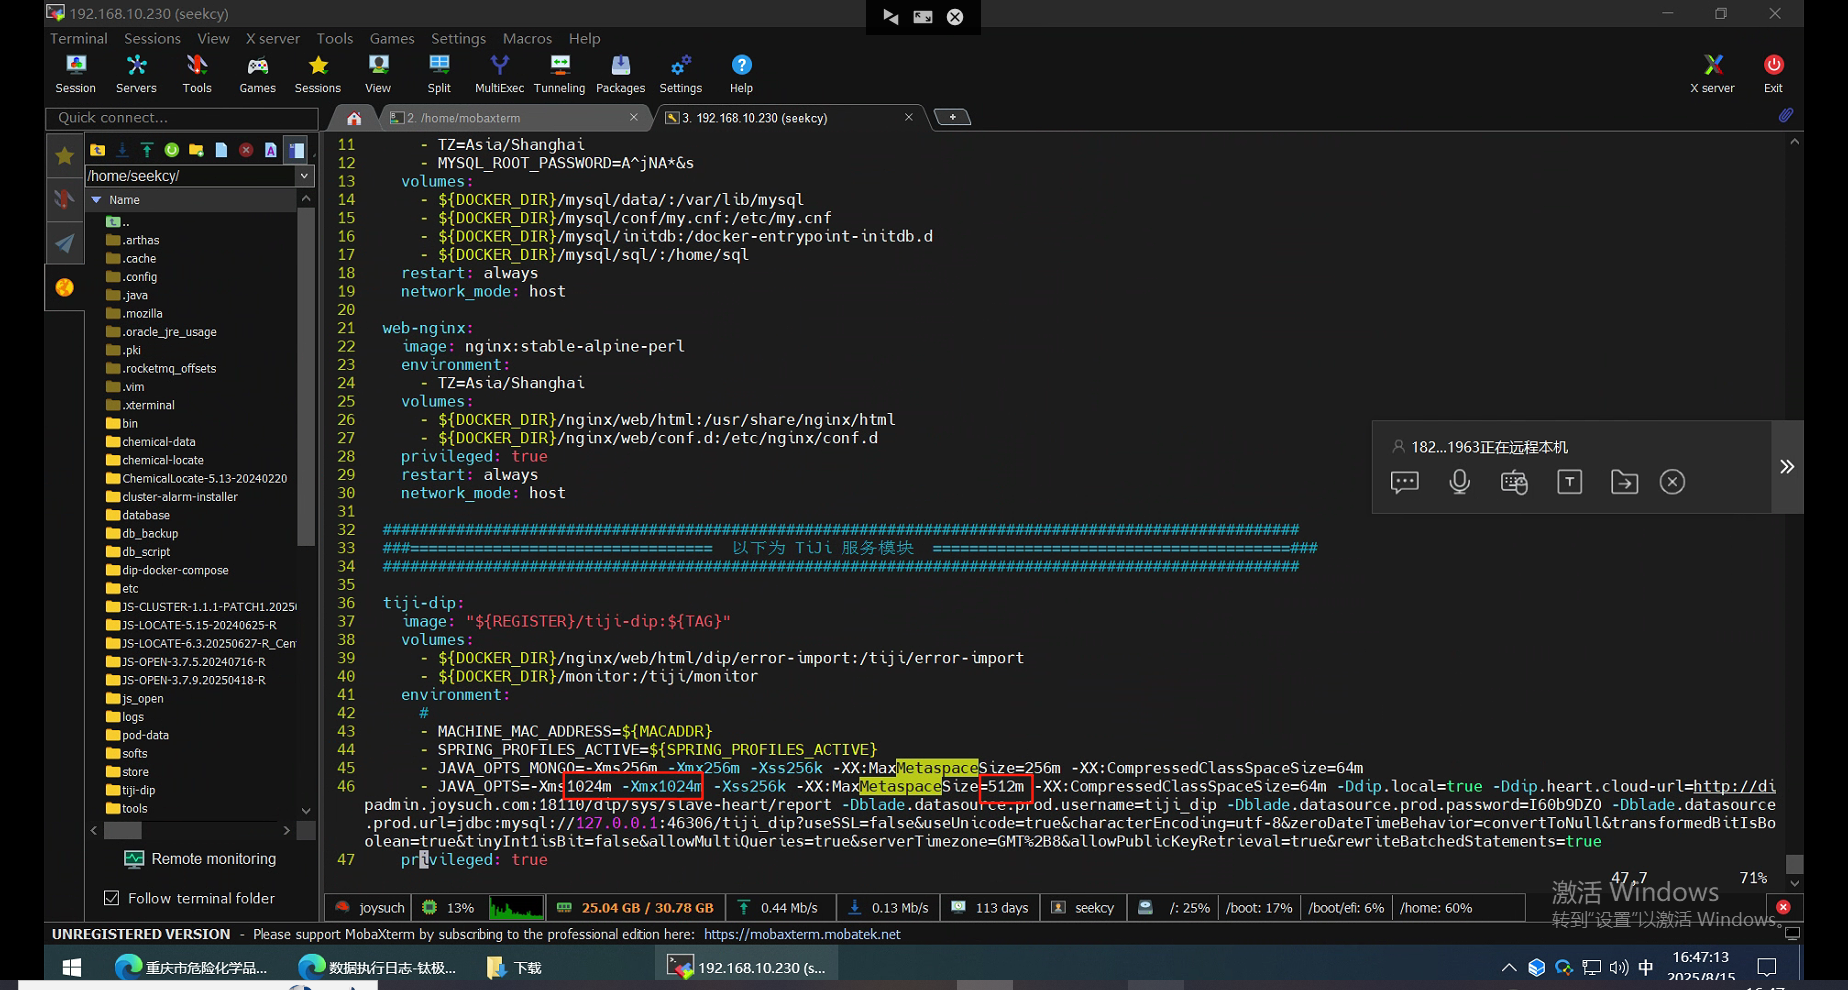The width and height of the screenshot is (1848, 990).
Task: Open mobaxterm.mobatek.net link
Action: pos(802,934)
